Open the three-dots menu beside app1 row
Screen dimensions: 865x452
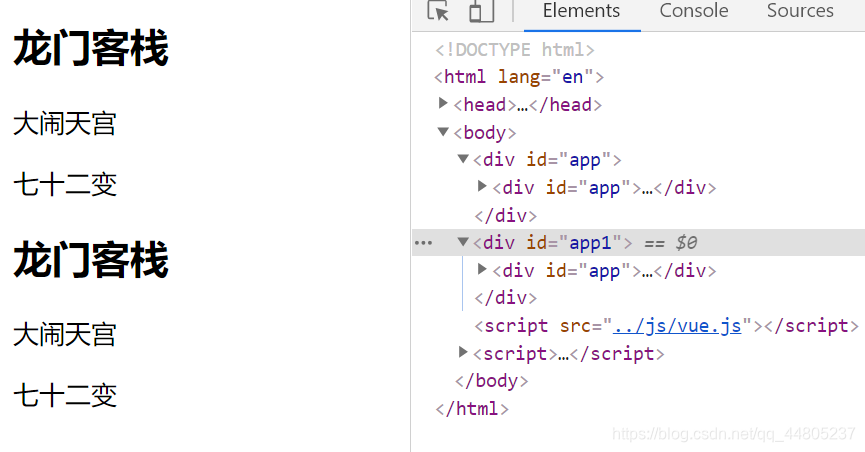[x=423, y=243]
